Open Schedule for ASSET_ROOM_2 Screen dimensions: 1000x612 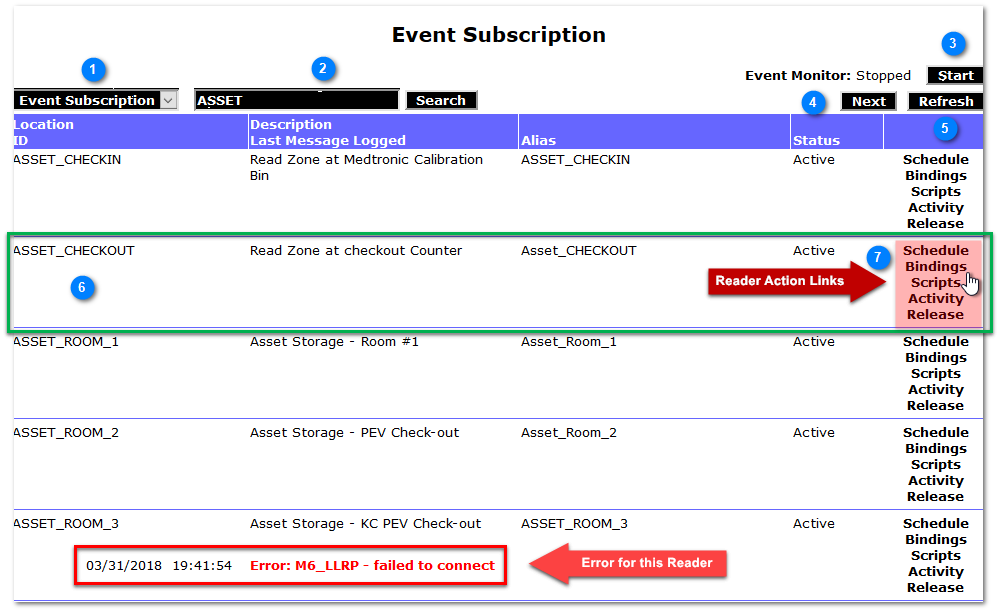936,433
